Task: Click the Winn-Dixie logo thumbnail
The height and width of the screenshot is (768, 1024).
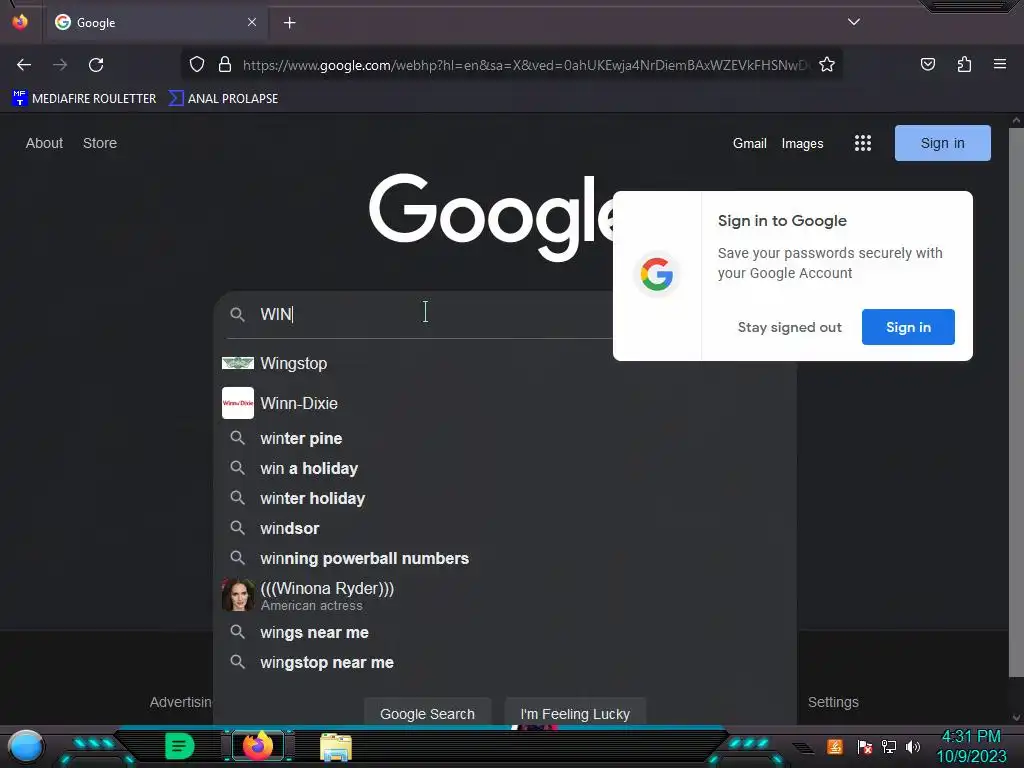Action: [x=238, y=403]
